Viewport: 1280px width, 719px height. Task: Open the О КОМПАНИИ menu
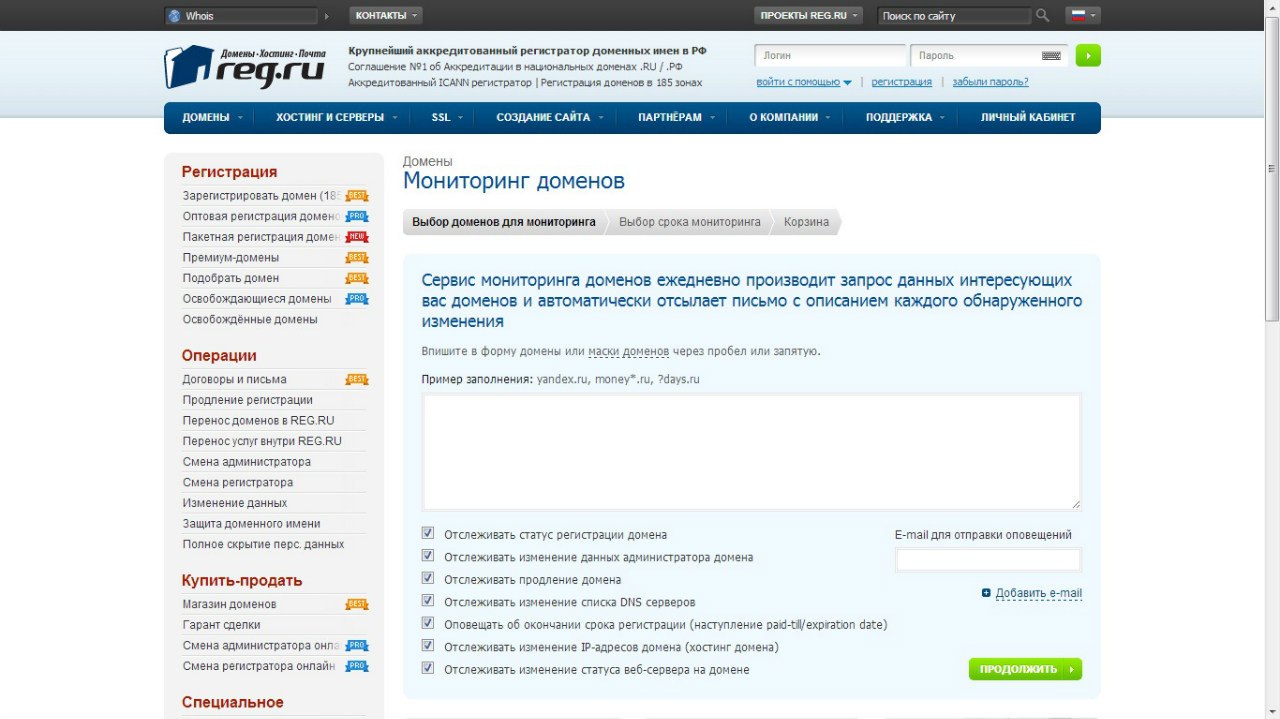point(790,117)
